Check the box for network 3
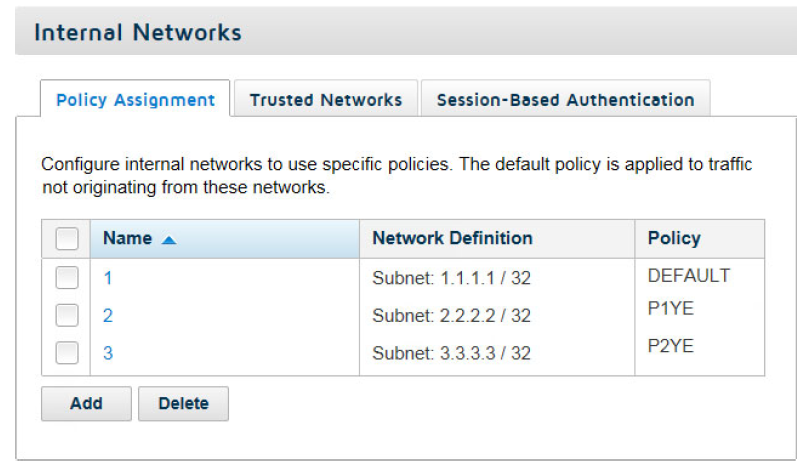This screenshot has height=464, width=807. point(67,353)
